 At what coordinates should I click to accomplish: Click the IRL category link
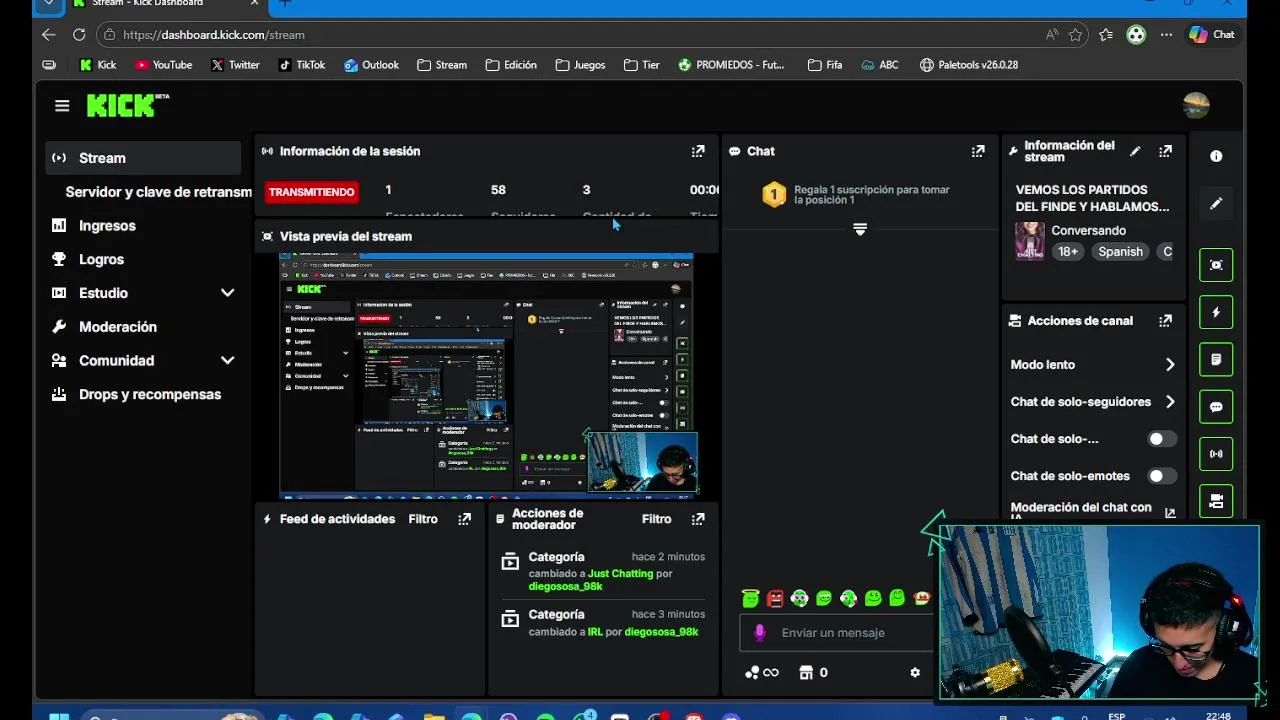(595, 632)
